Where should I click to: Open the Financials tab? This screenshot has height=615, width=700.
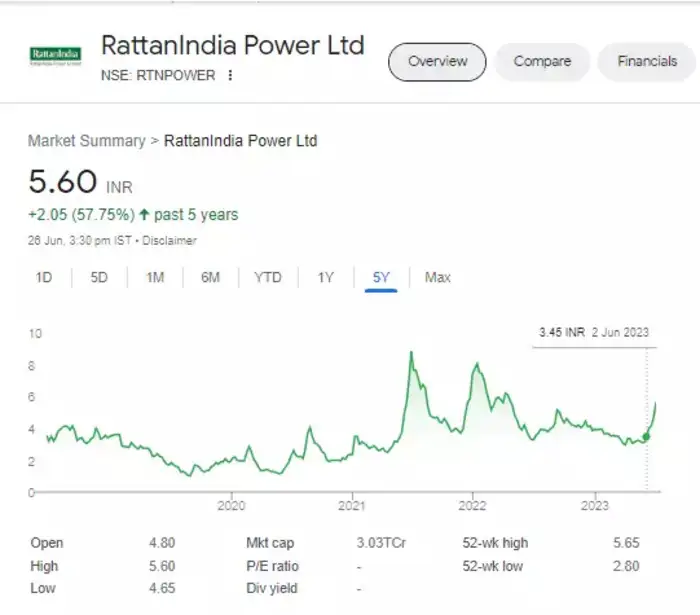point(646,62)
